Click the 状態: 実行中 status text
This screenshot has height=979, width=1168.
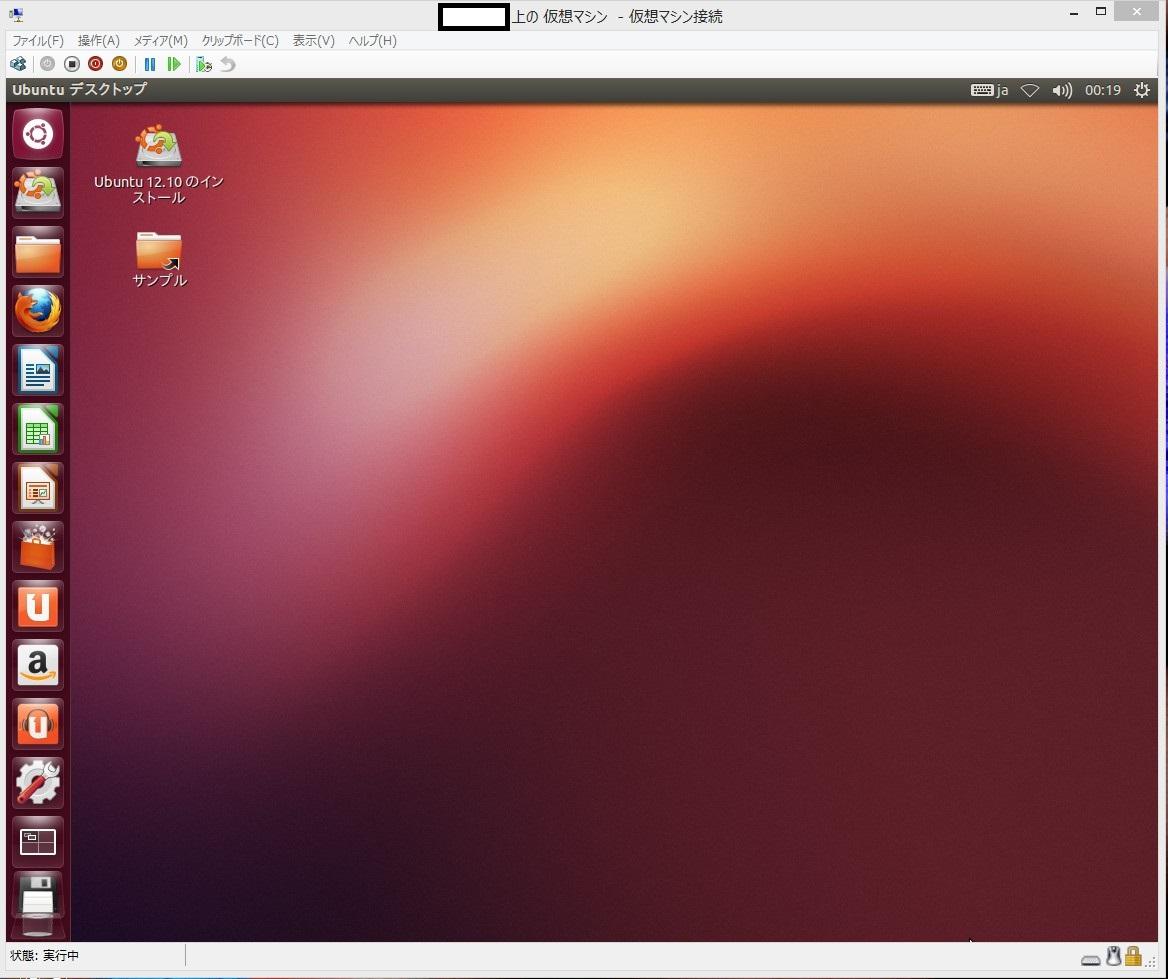(x=45, y=955)
